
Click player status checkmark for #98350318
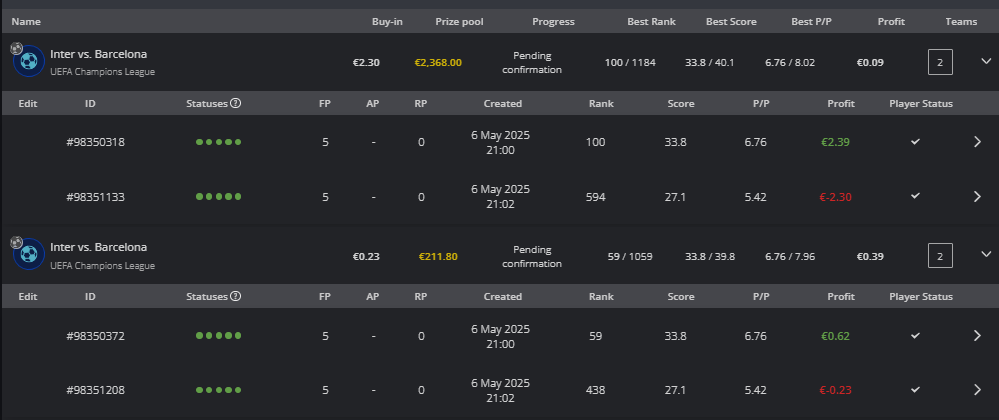916,141
